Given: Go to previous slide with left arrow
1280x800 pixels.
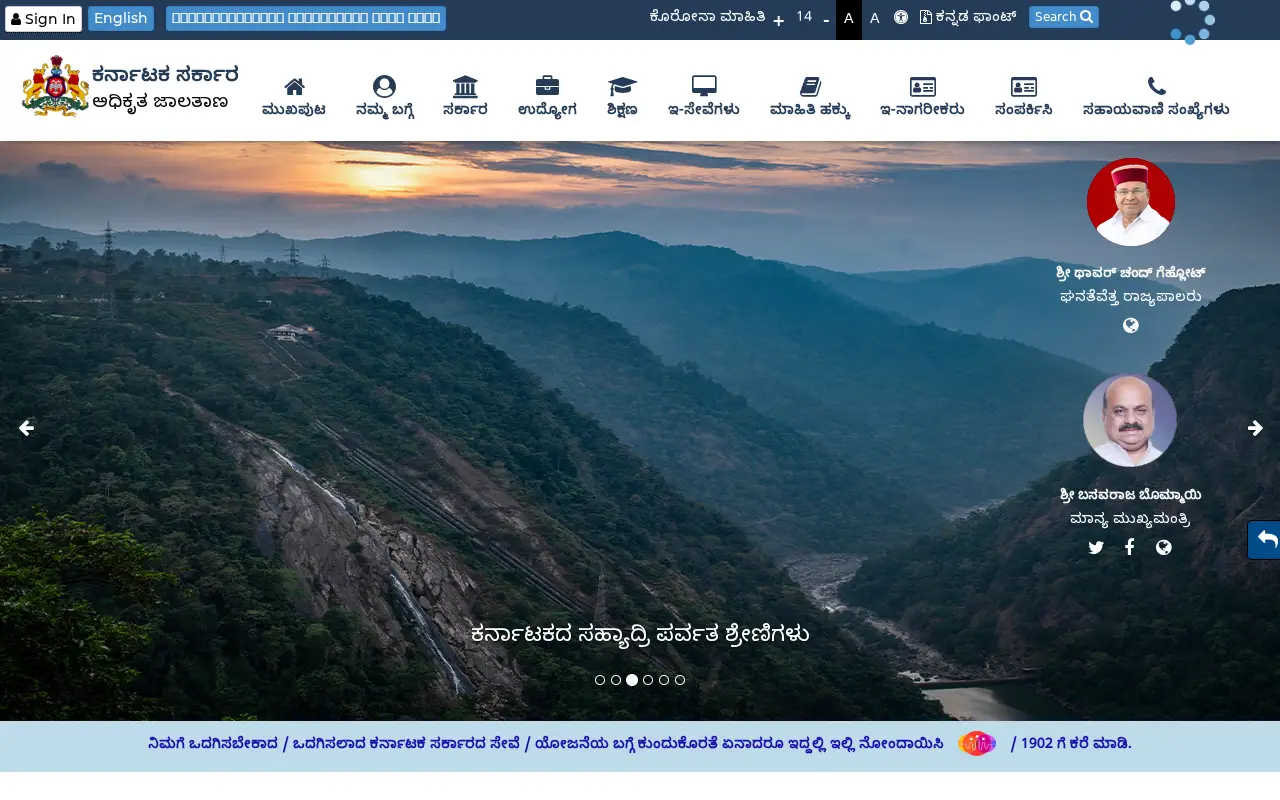Looking at the screenshot, I should coord(26,428).
